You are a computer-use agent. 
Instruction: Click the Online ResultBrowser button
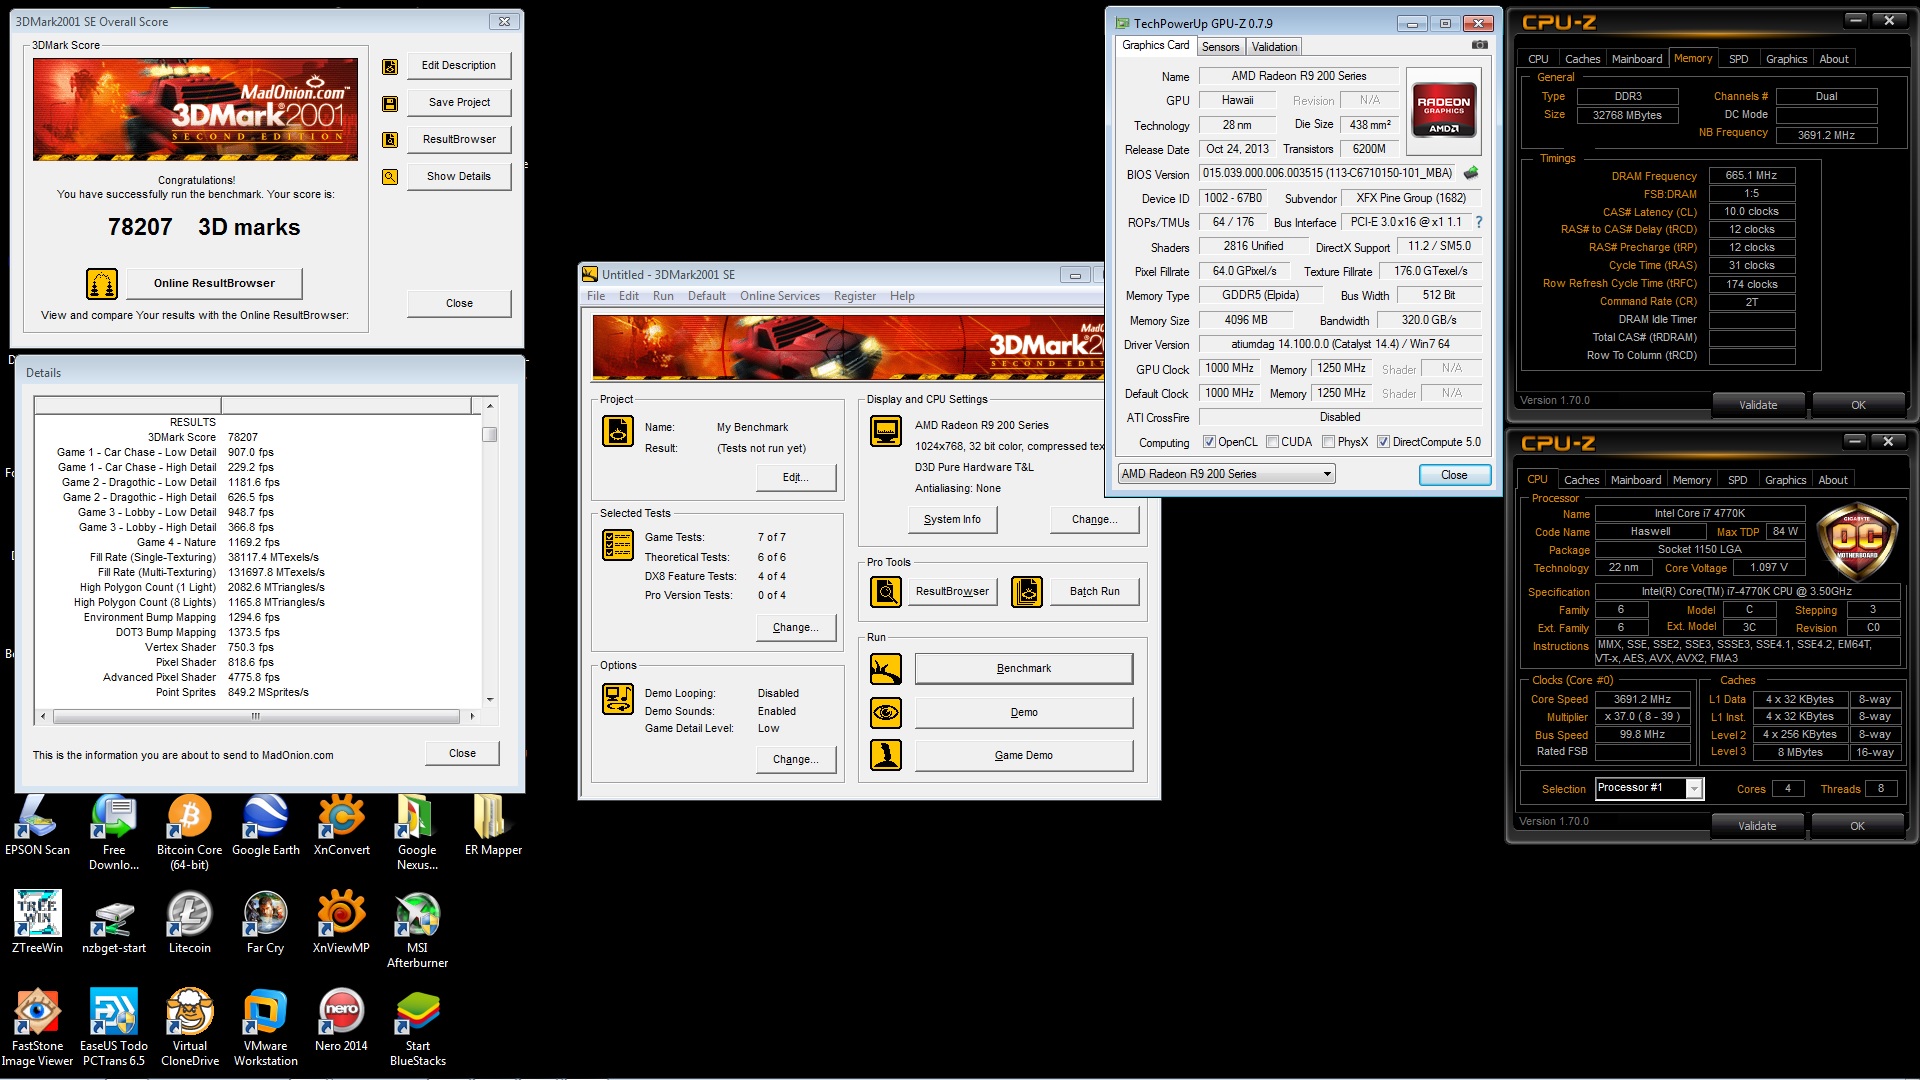tap(214, 284)
